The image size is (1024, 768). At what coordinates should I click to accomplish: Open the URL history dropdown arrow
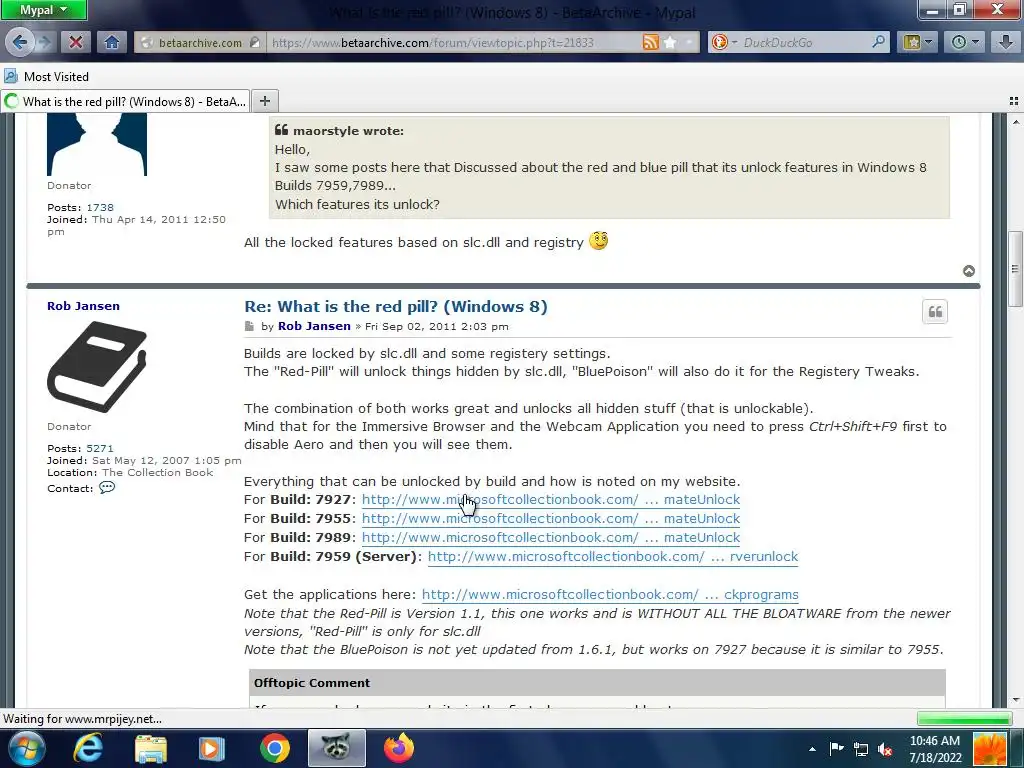click(689, 42)
